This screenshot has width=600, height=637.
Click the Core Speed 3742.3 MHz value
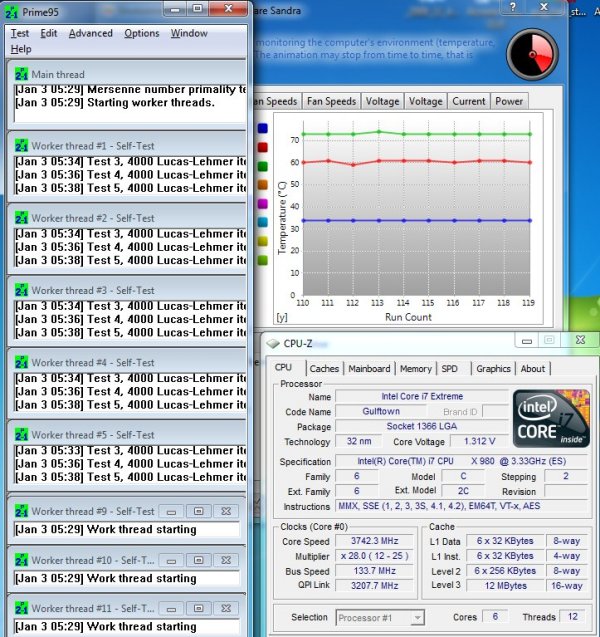(x=375, y=541)
